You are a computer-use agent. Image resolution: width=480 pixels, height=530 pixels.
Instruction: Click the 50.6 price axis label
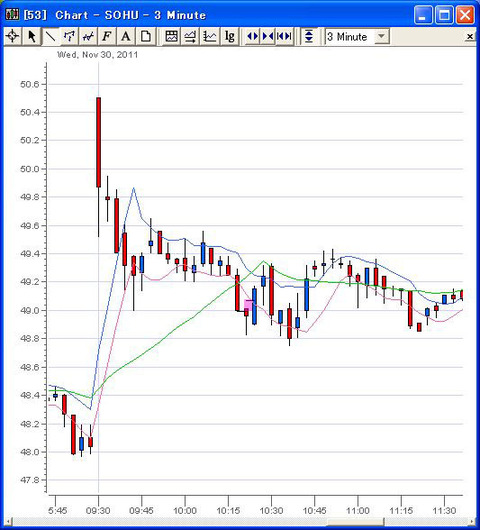[29, 84]
